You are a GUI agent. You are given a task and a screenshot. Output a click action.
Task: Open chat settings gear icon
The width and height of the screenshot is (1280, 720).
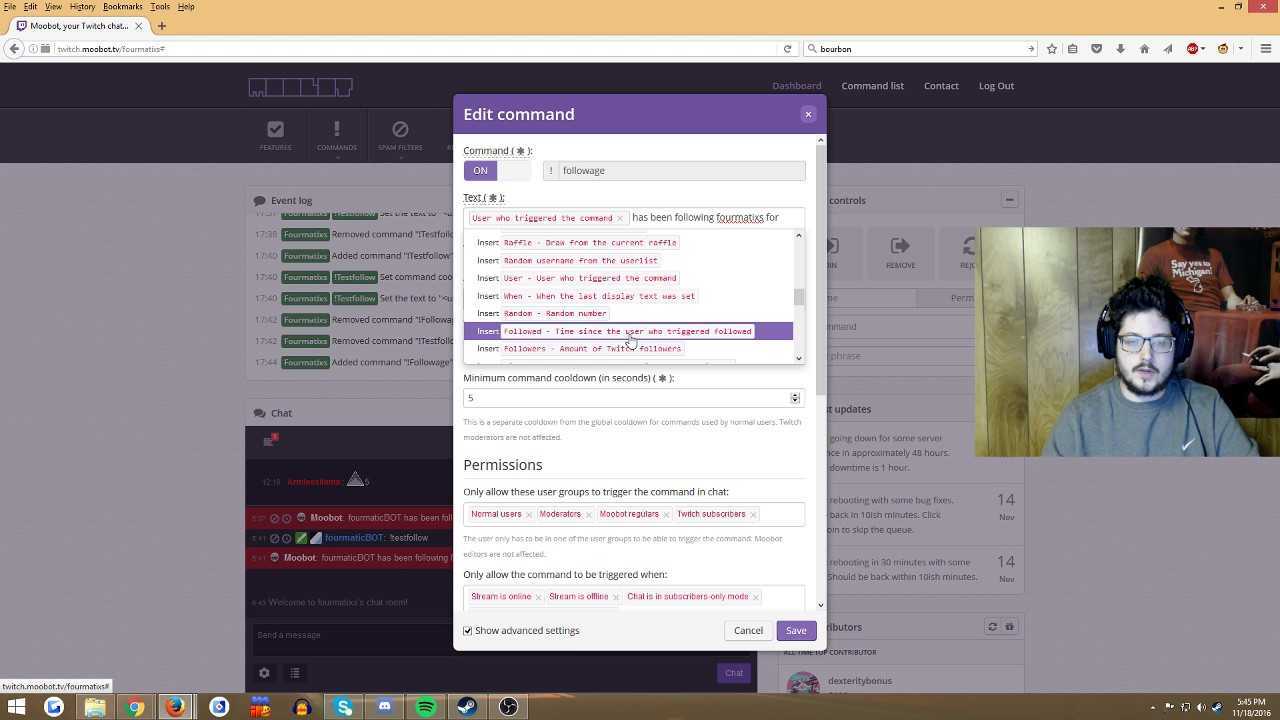pyautogui.click(x=264, y=673)
